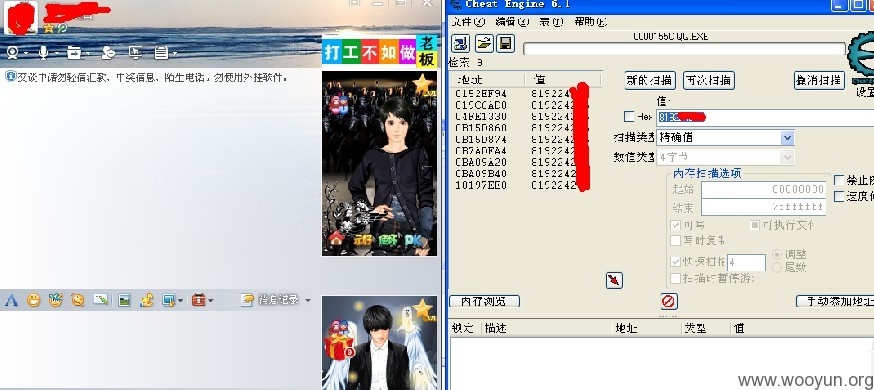The image size is (874, 390).
Task: Enable the 禁止随机 unrandomizer checkbox
Action: 839,181
